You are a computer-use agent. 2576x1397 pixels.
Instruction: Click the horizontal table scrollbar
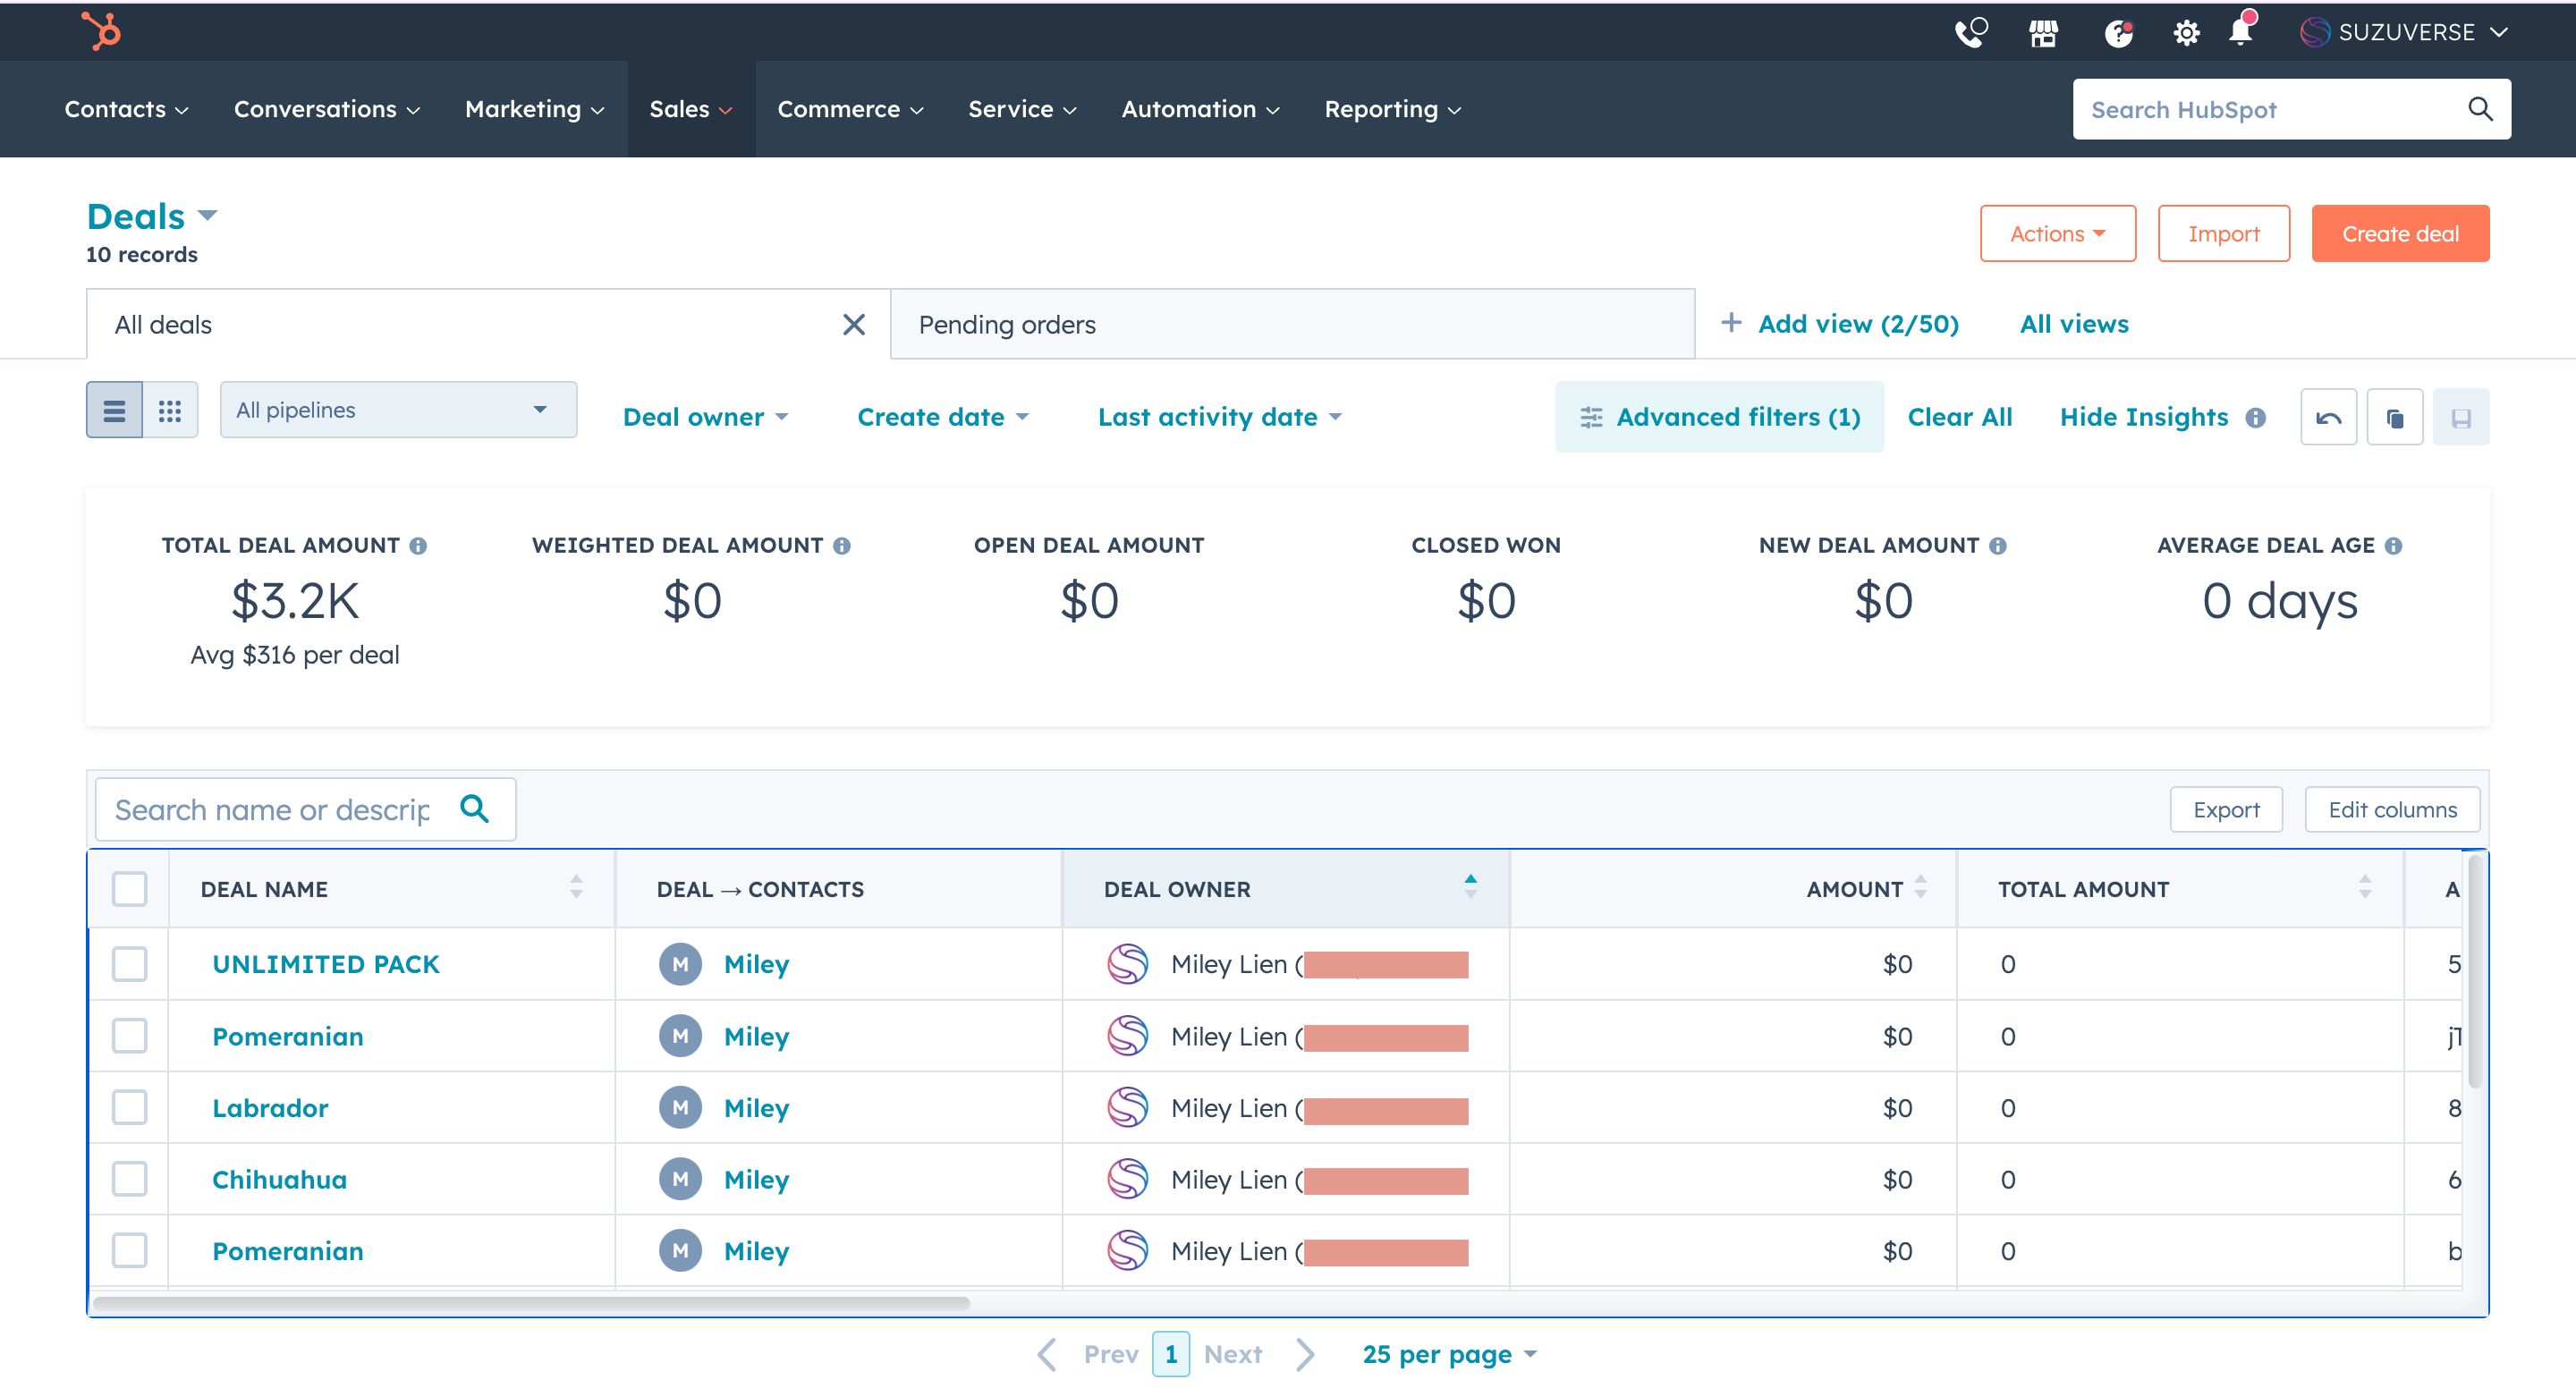coord(530,1303)
